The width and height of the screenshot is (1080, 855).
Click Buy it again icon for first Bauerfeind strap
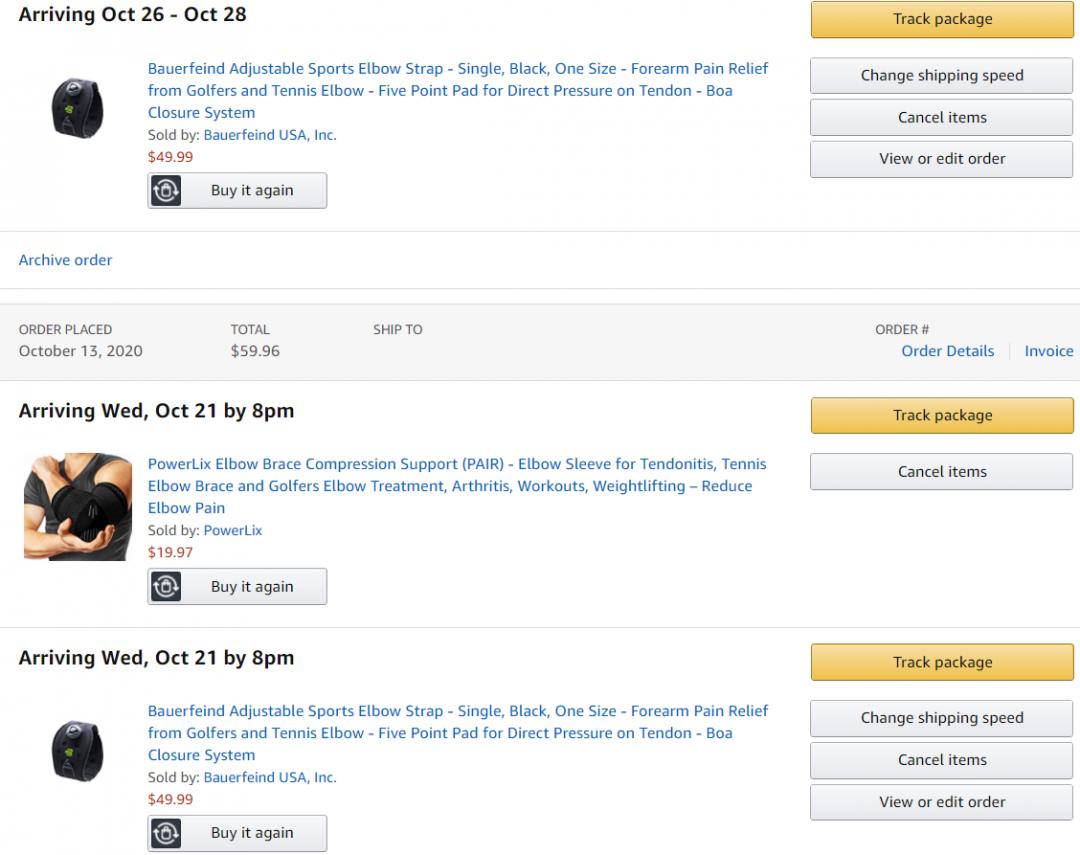point(166,191)
